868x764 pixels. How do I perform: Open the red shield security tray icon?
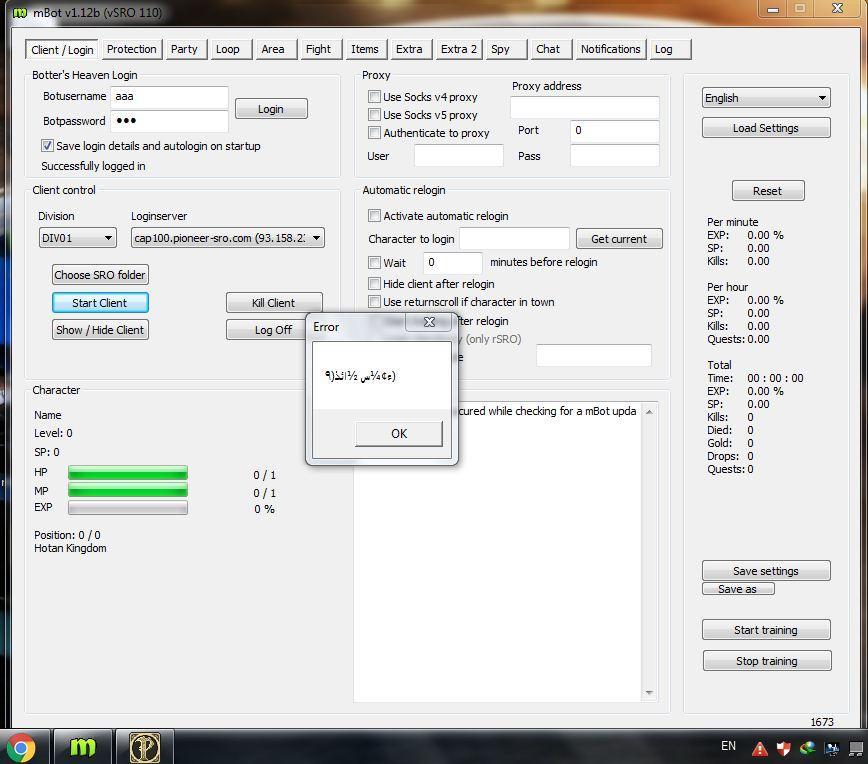click(x=783, y=749)
